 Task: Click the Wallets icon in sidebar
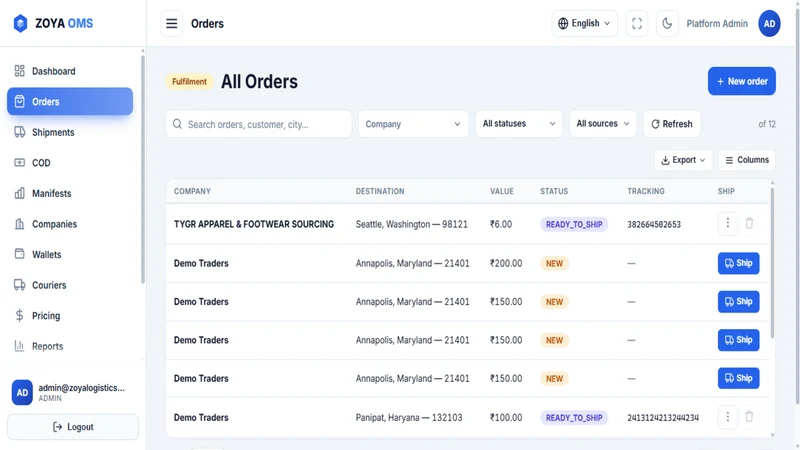19,254
